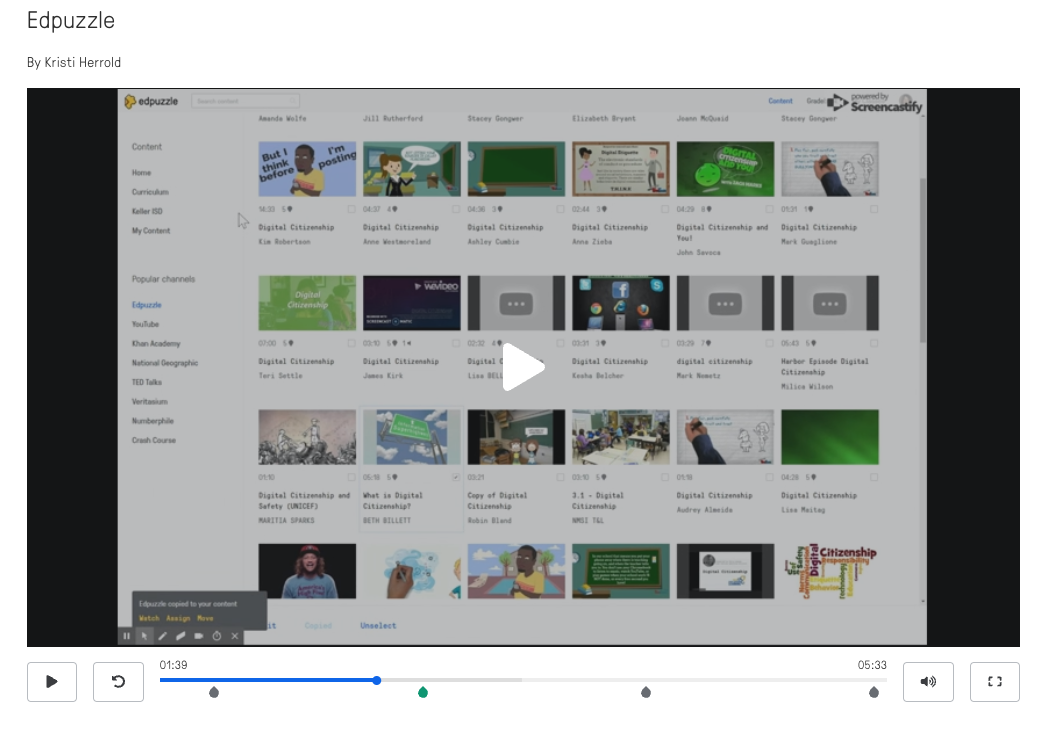
Task: Click Move in the copied notification
Action: point(205,618)
